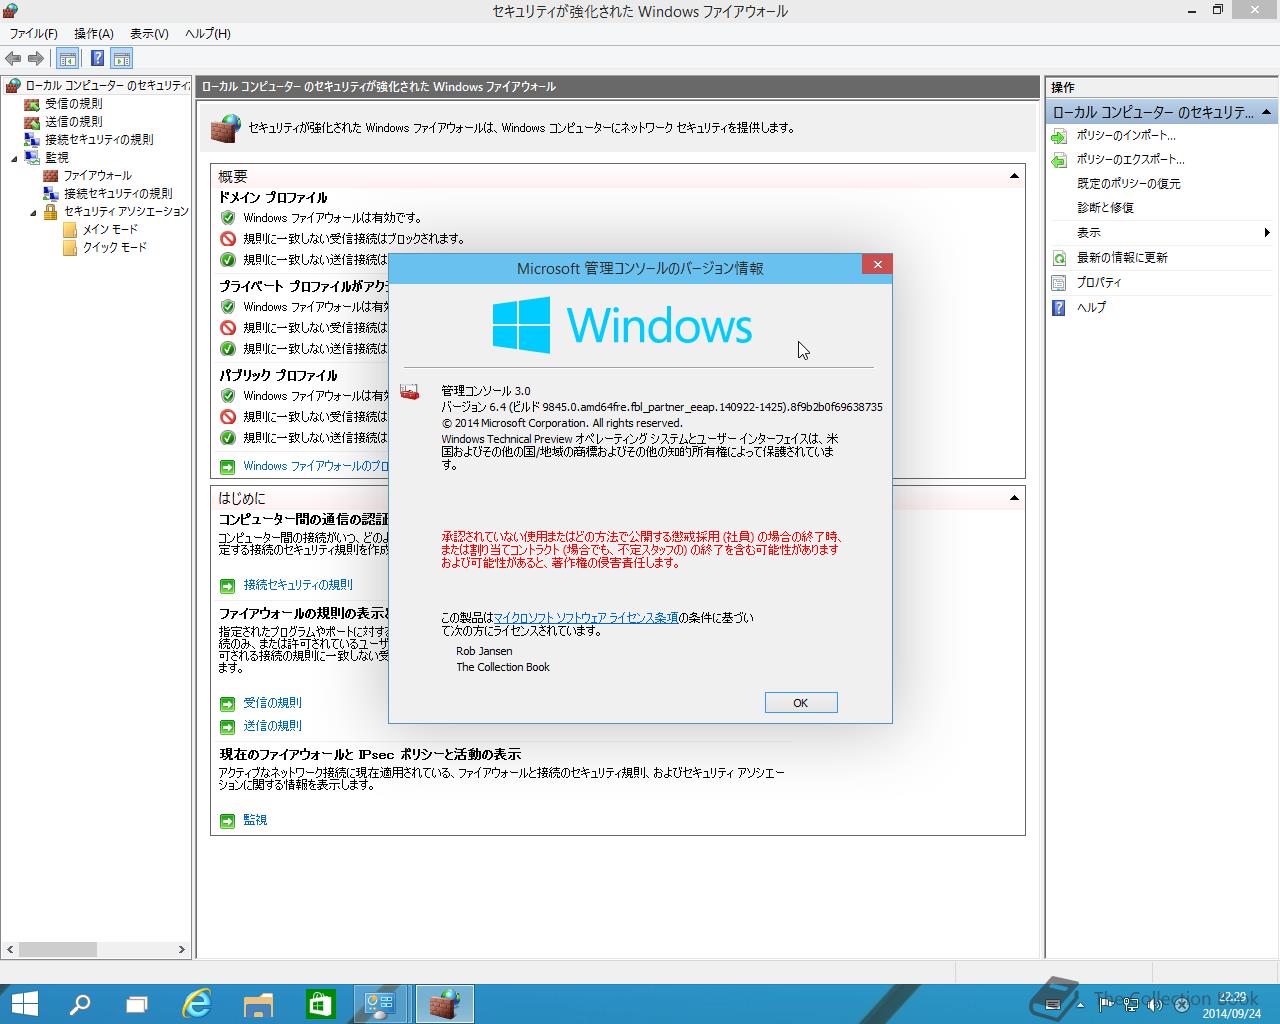Open the 表示(V) menu
This screenshot has height=1024, width=1280.
pyautogui.click(x=149, y=33)
